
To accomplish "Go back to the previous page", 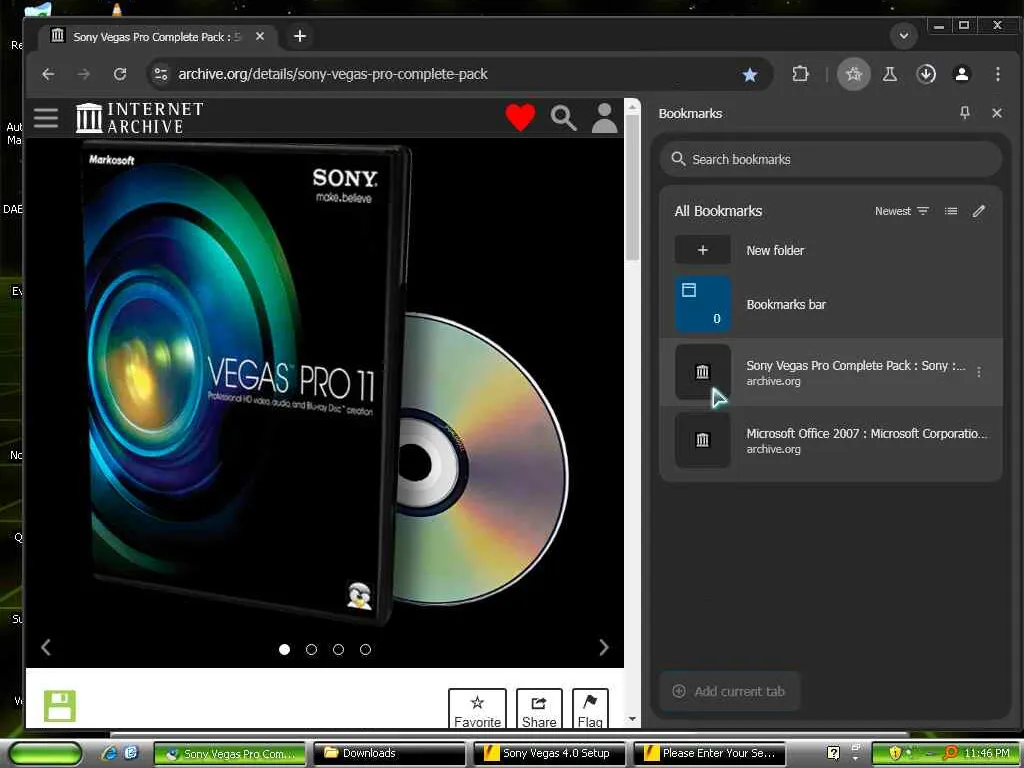I will point(48,74).
